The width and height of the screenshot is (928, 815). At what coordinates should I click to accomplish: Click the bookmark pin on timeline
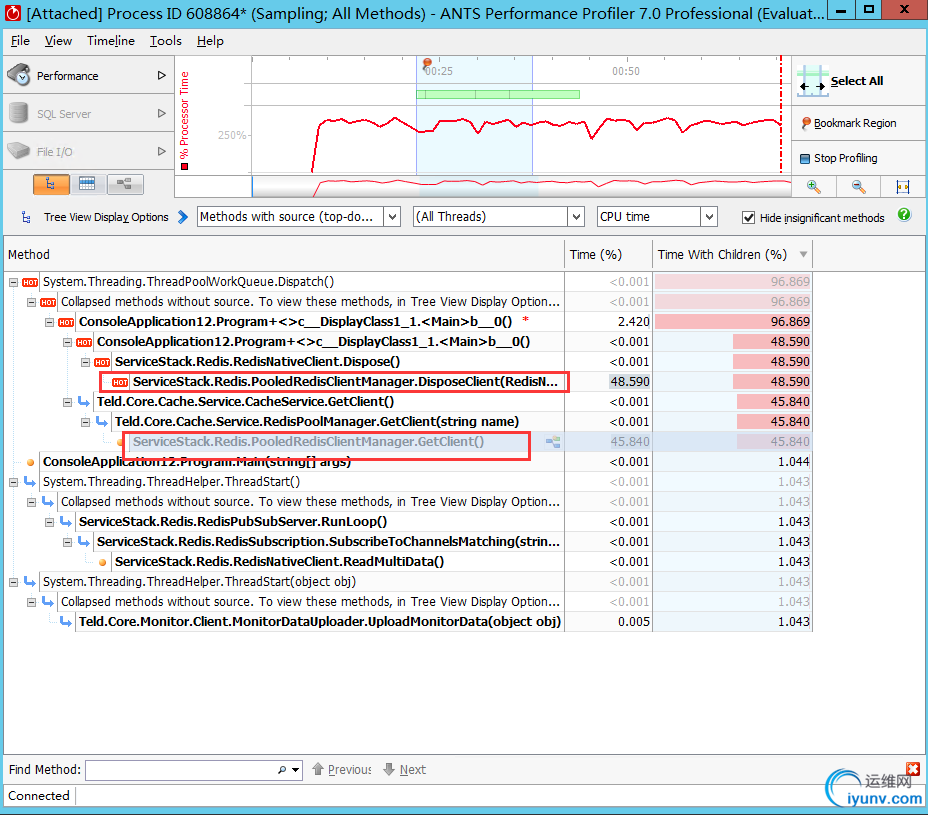(427, 63)
